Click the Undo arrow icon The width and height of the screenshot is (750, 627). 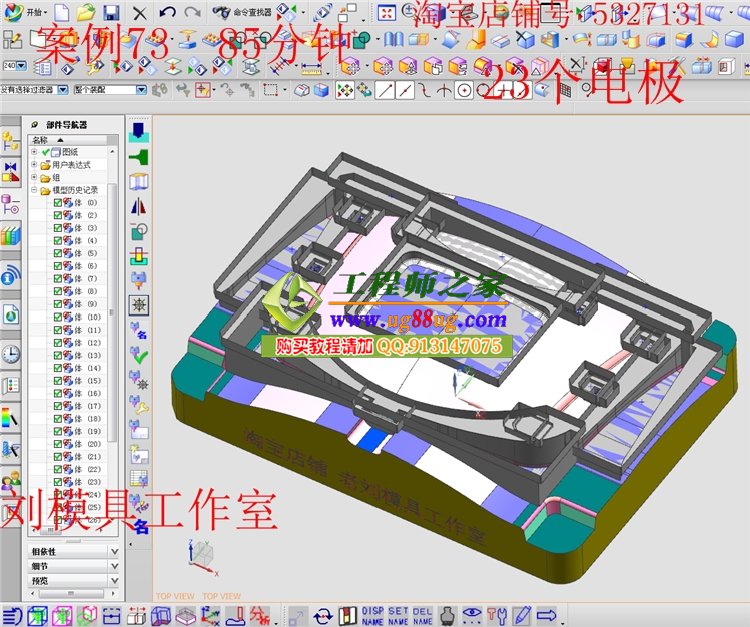[x=167, y=13]
